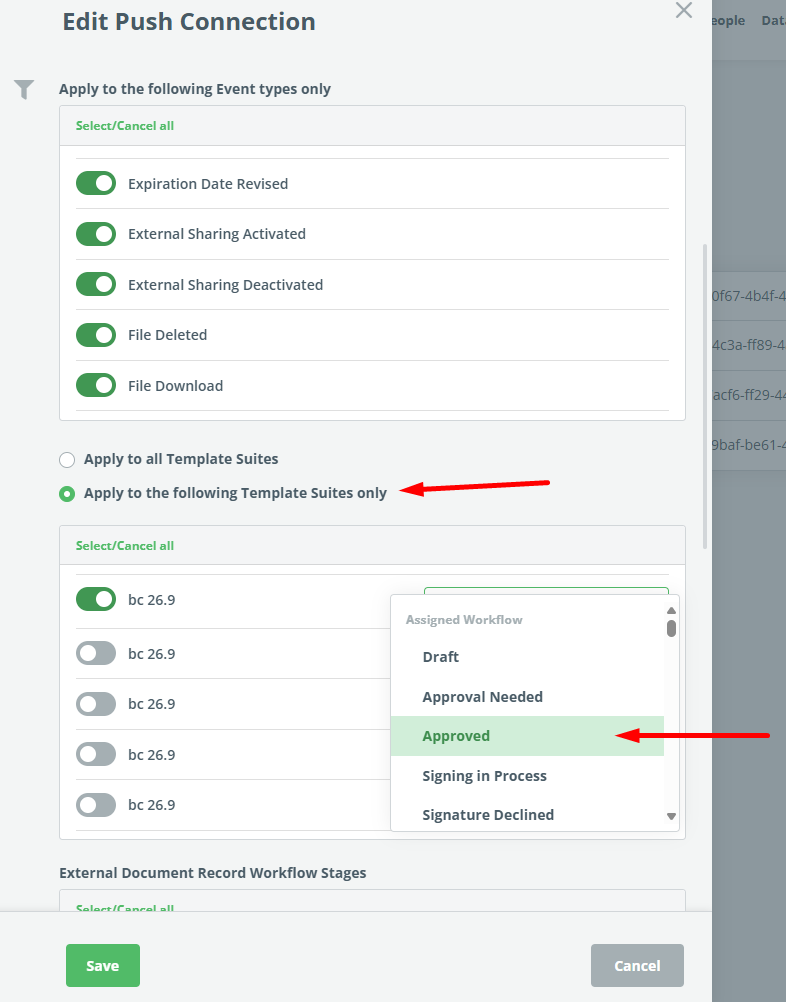Turn off the first bc 26.9 template suite
This screenshot has height=1002, width=786.
(x=96, y=600)
